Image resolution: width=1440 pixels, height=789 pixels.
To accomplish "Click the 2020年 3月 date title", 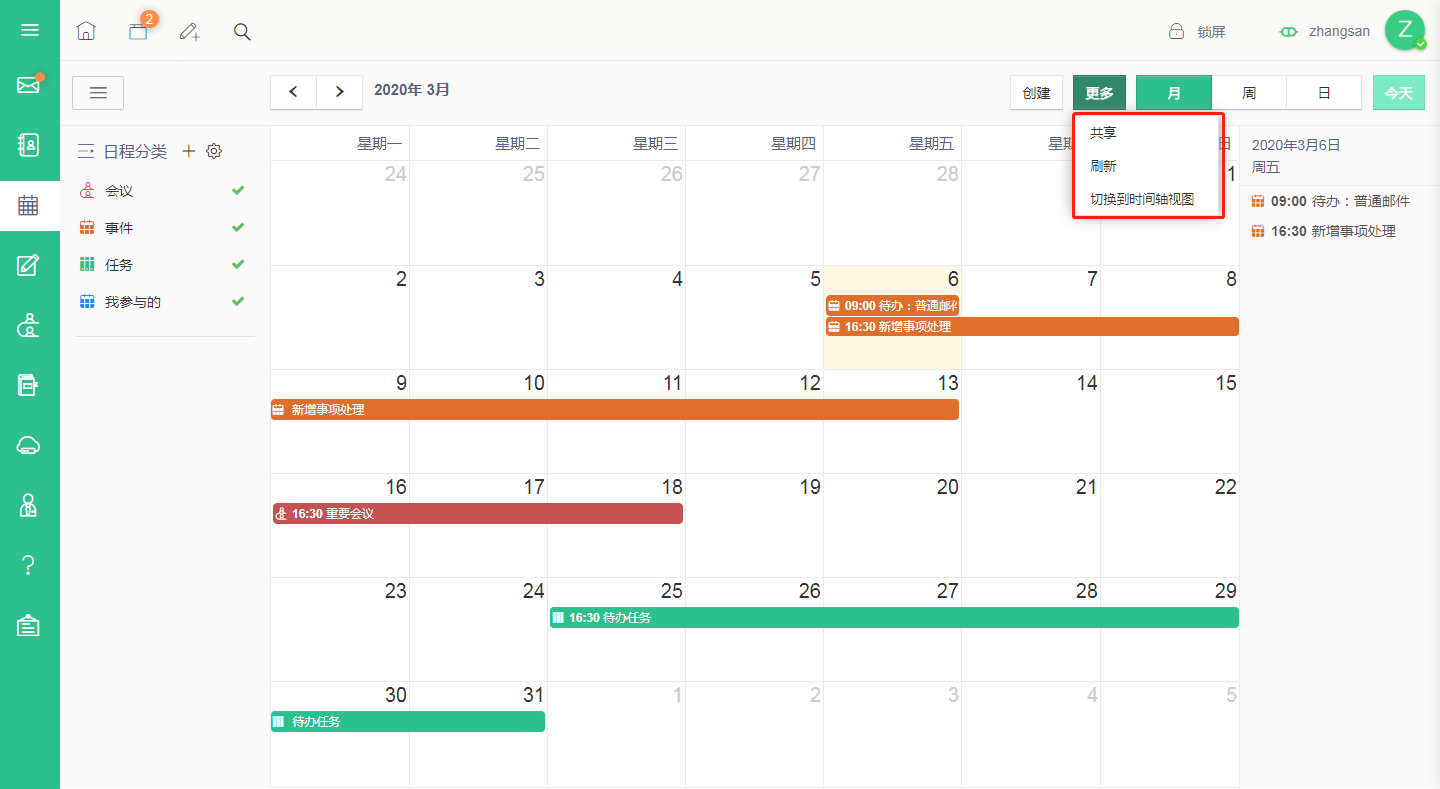I will point(412,90).
